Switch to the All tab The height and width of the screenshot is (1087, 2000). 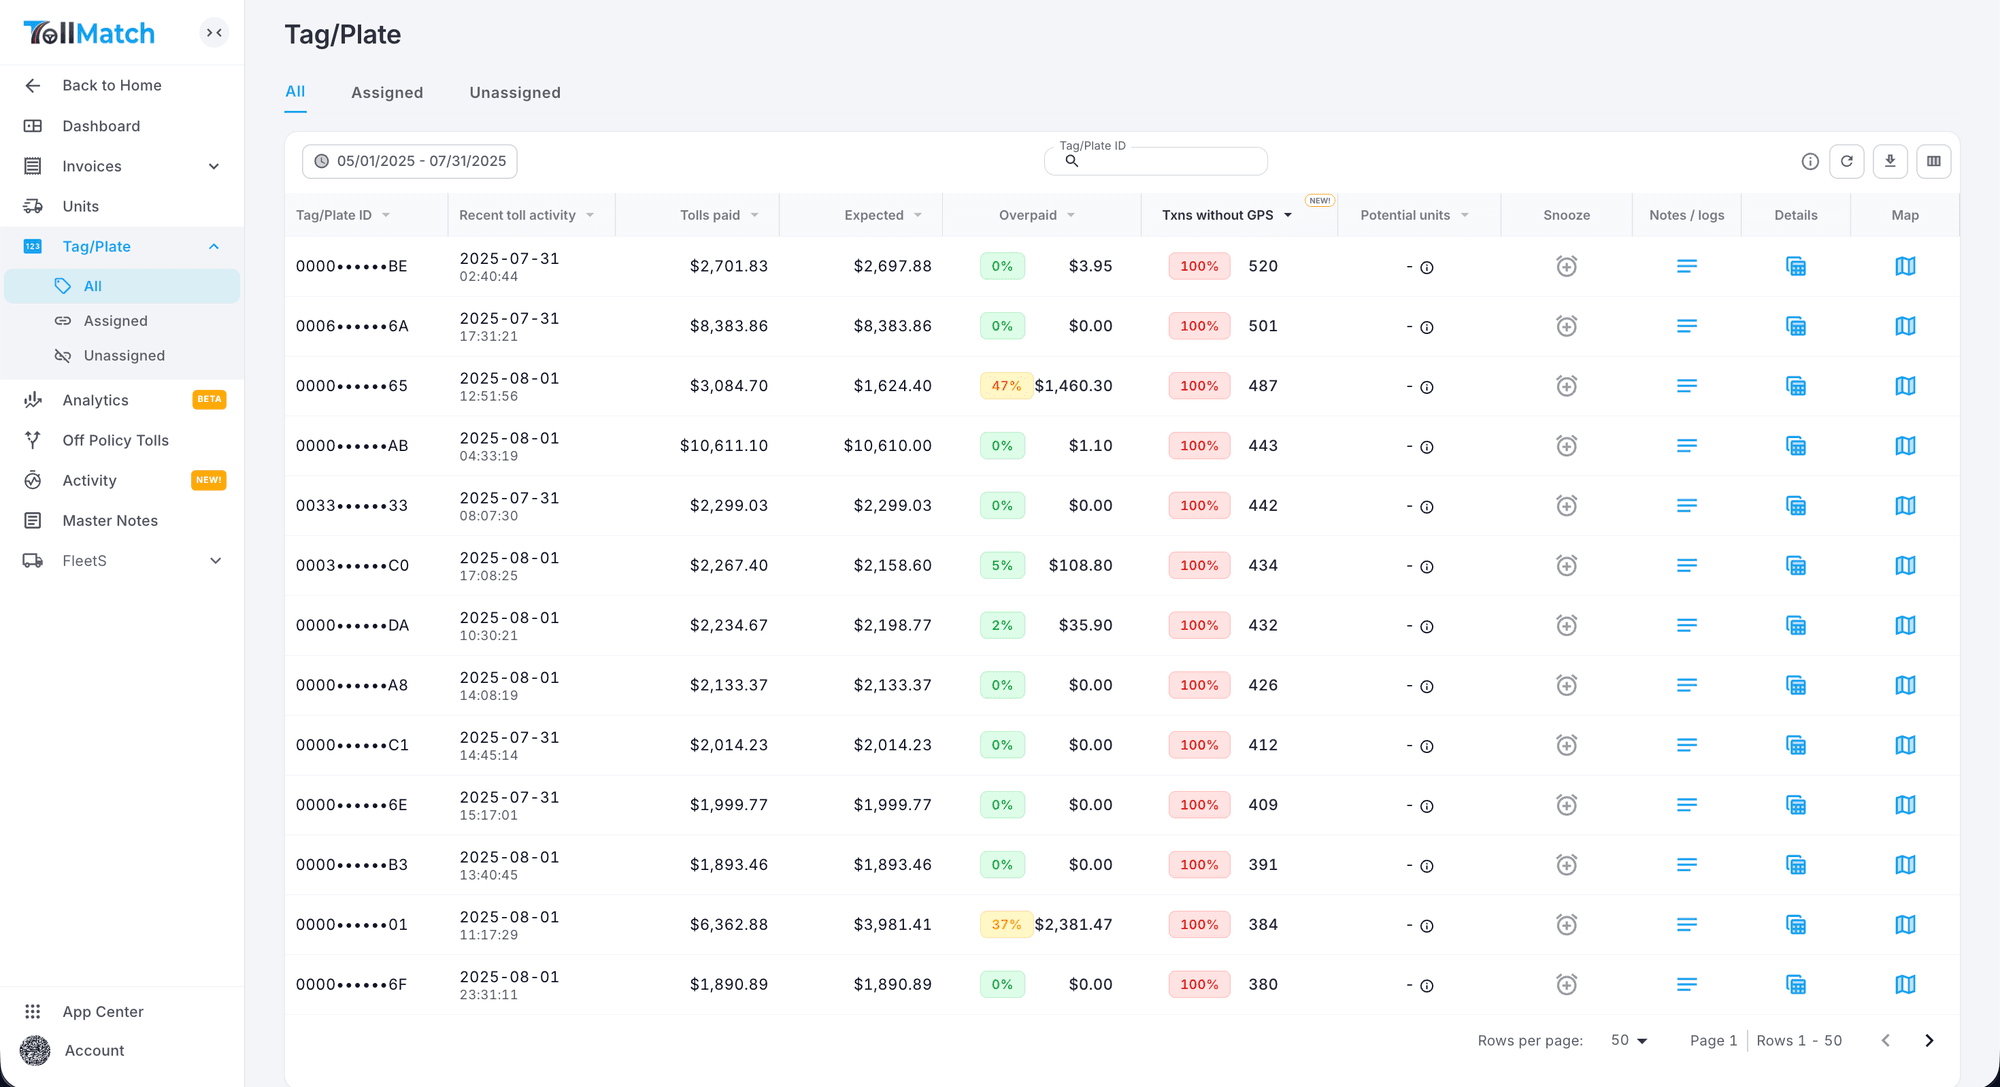pos(295,91)
